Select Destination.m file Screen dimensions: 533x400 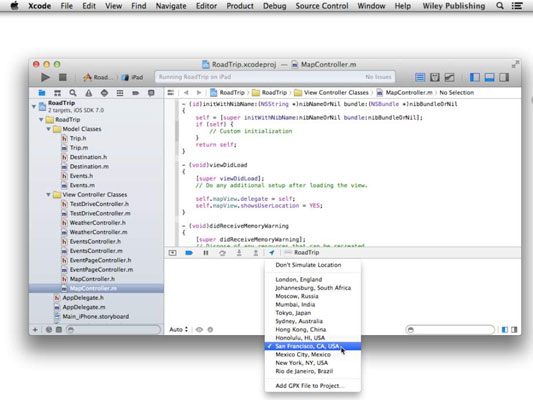[x=89, y=167]
